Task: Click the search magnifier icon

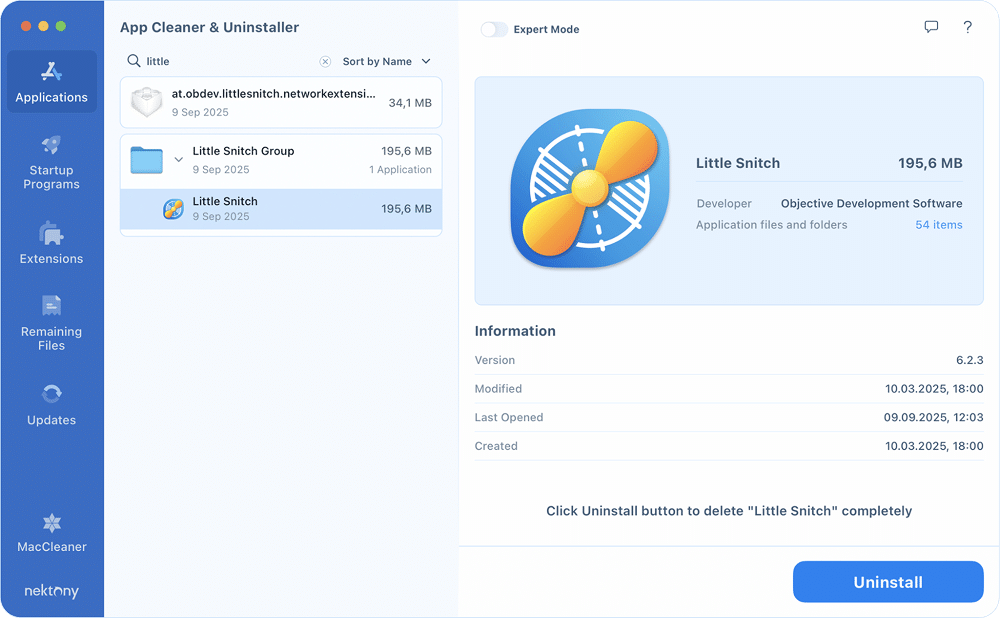Action: (x=133, y=61)
